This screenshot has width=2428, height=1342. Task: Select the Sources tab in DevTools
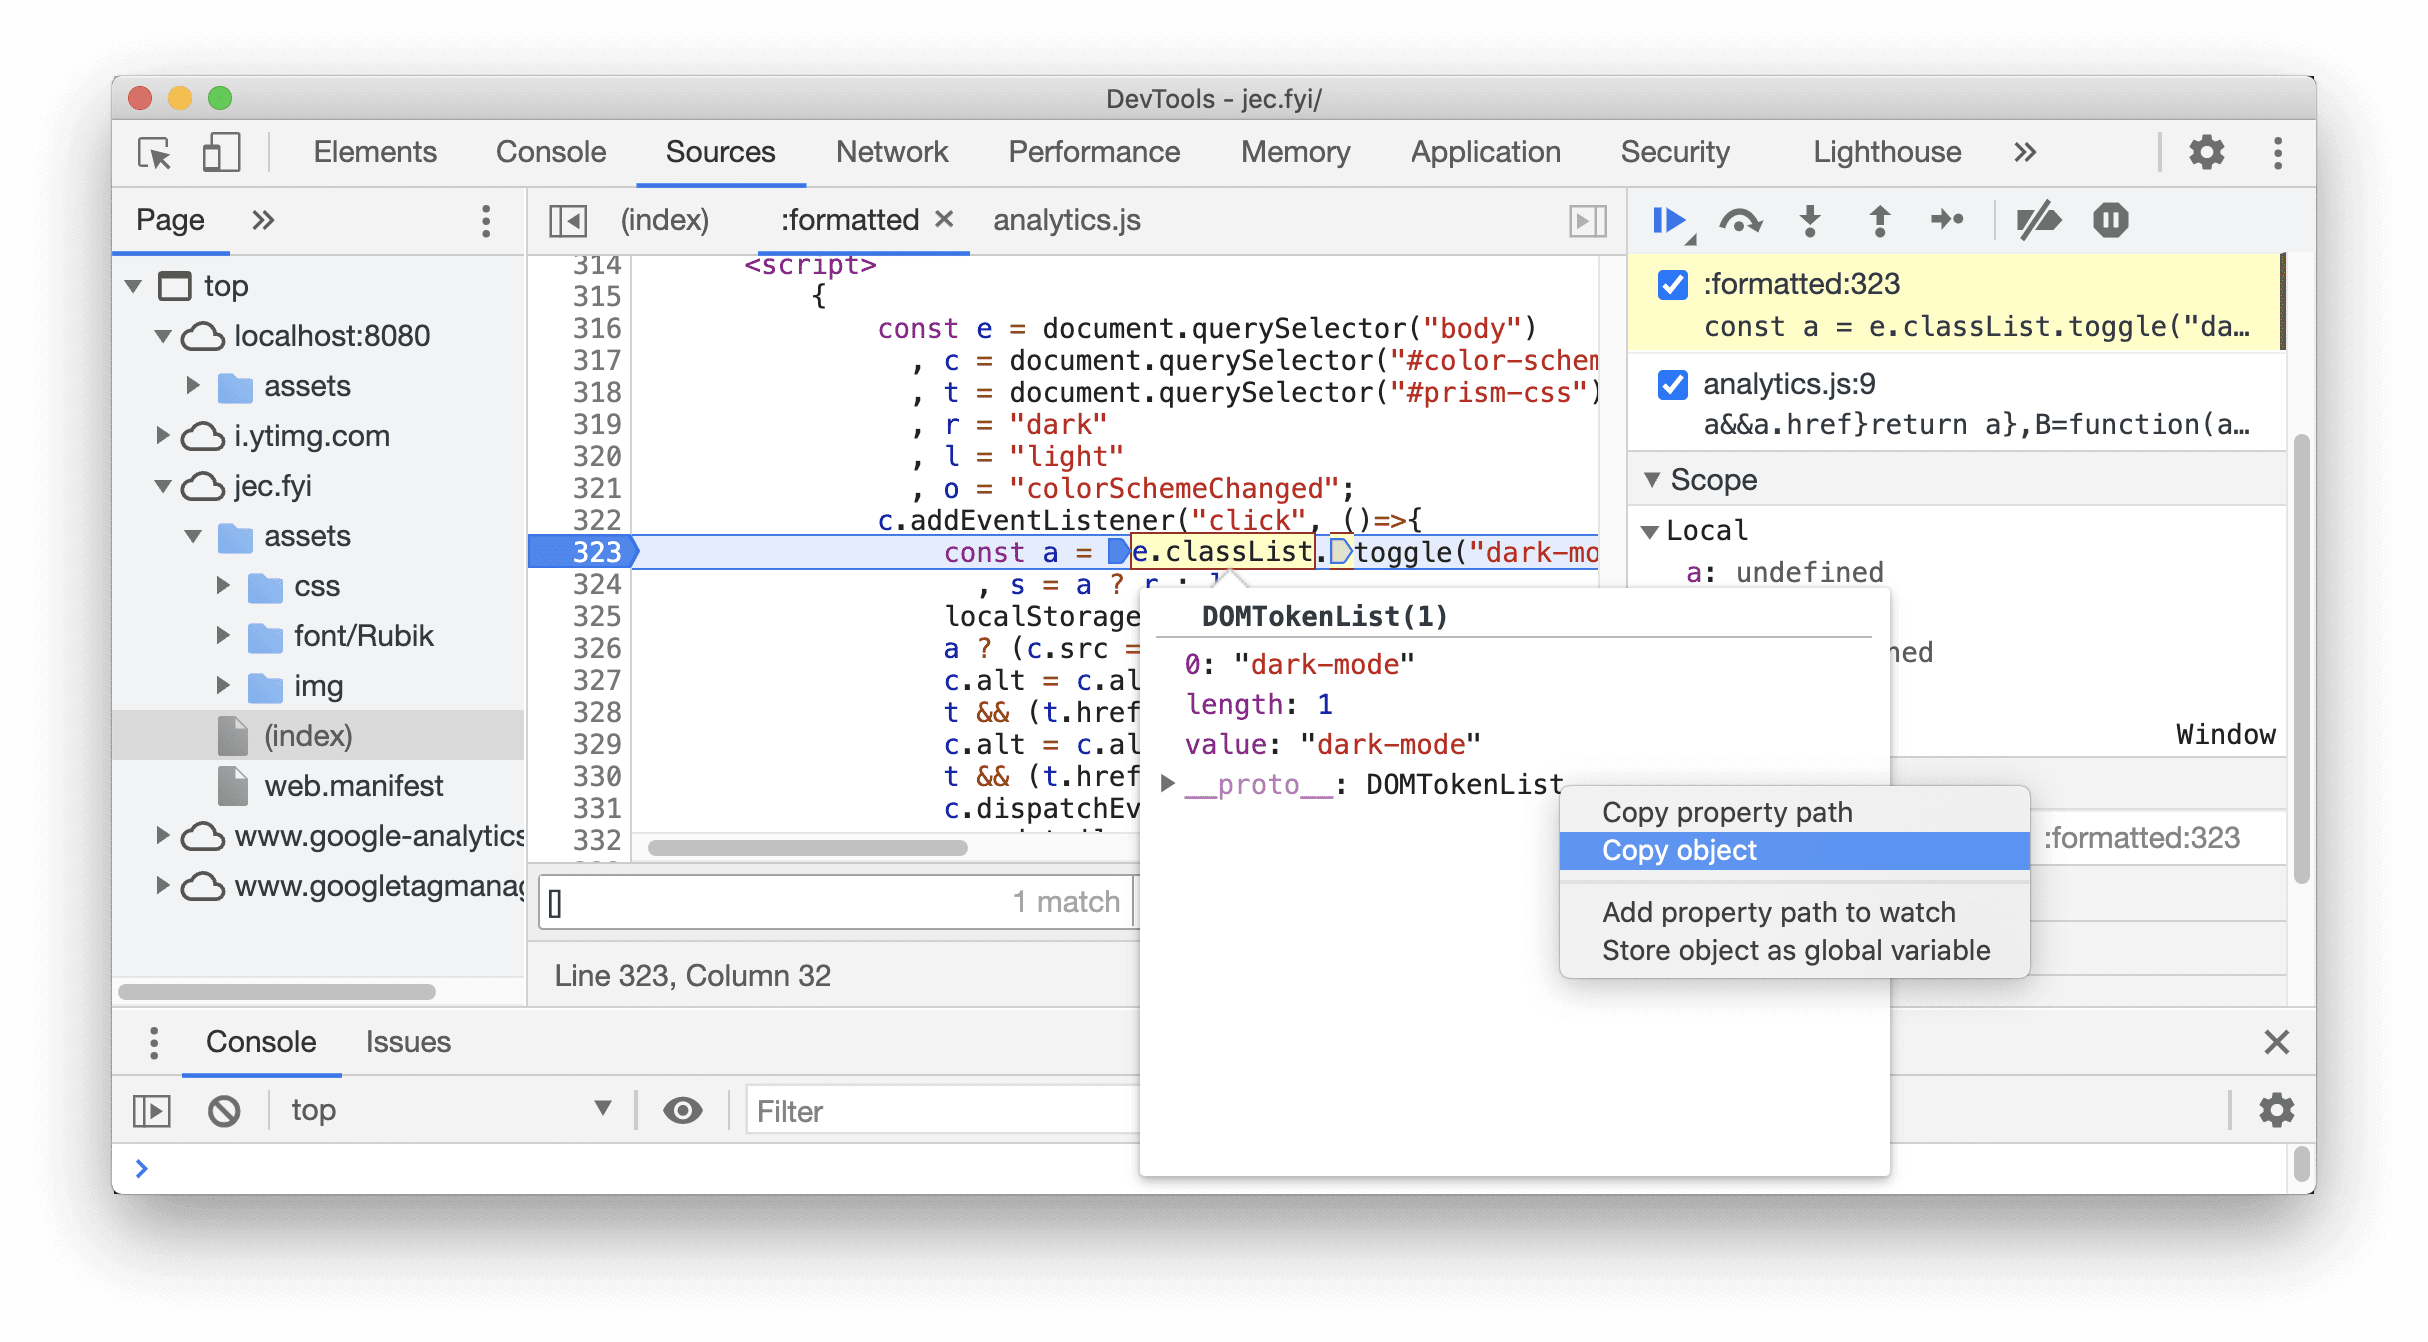pyautogui.click(x=718, y=150)
